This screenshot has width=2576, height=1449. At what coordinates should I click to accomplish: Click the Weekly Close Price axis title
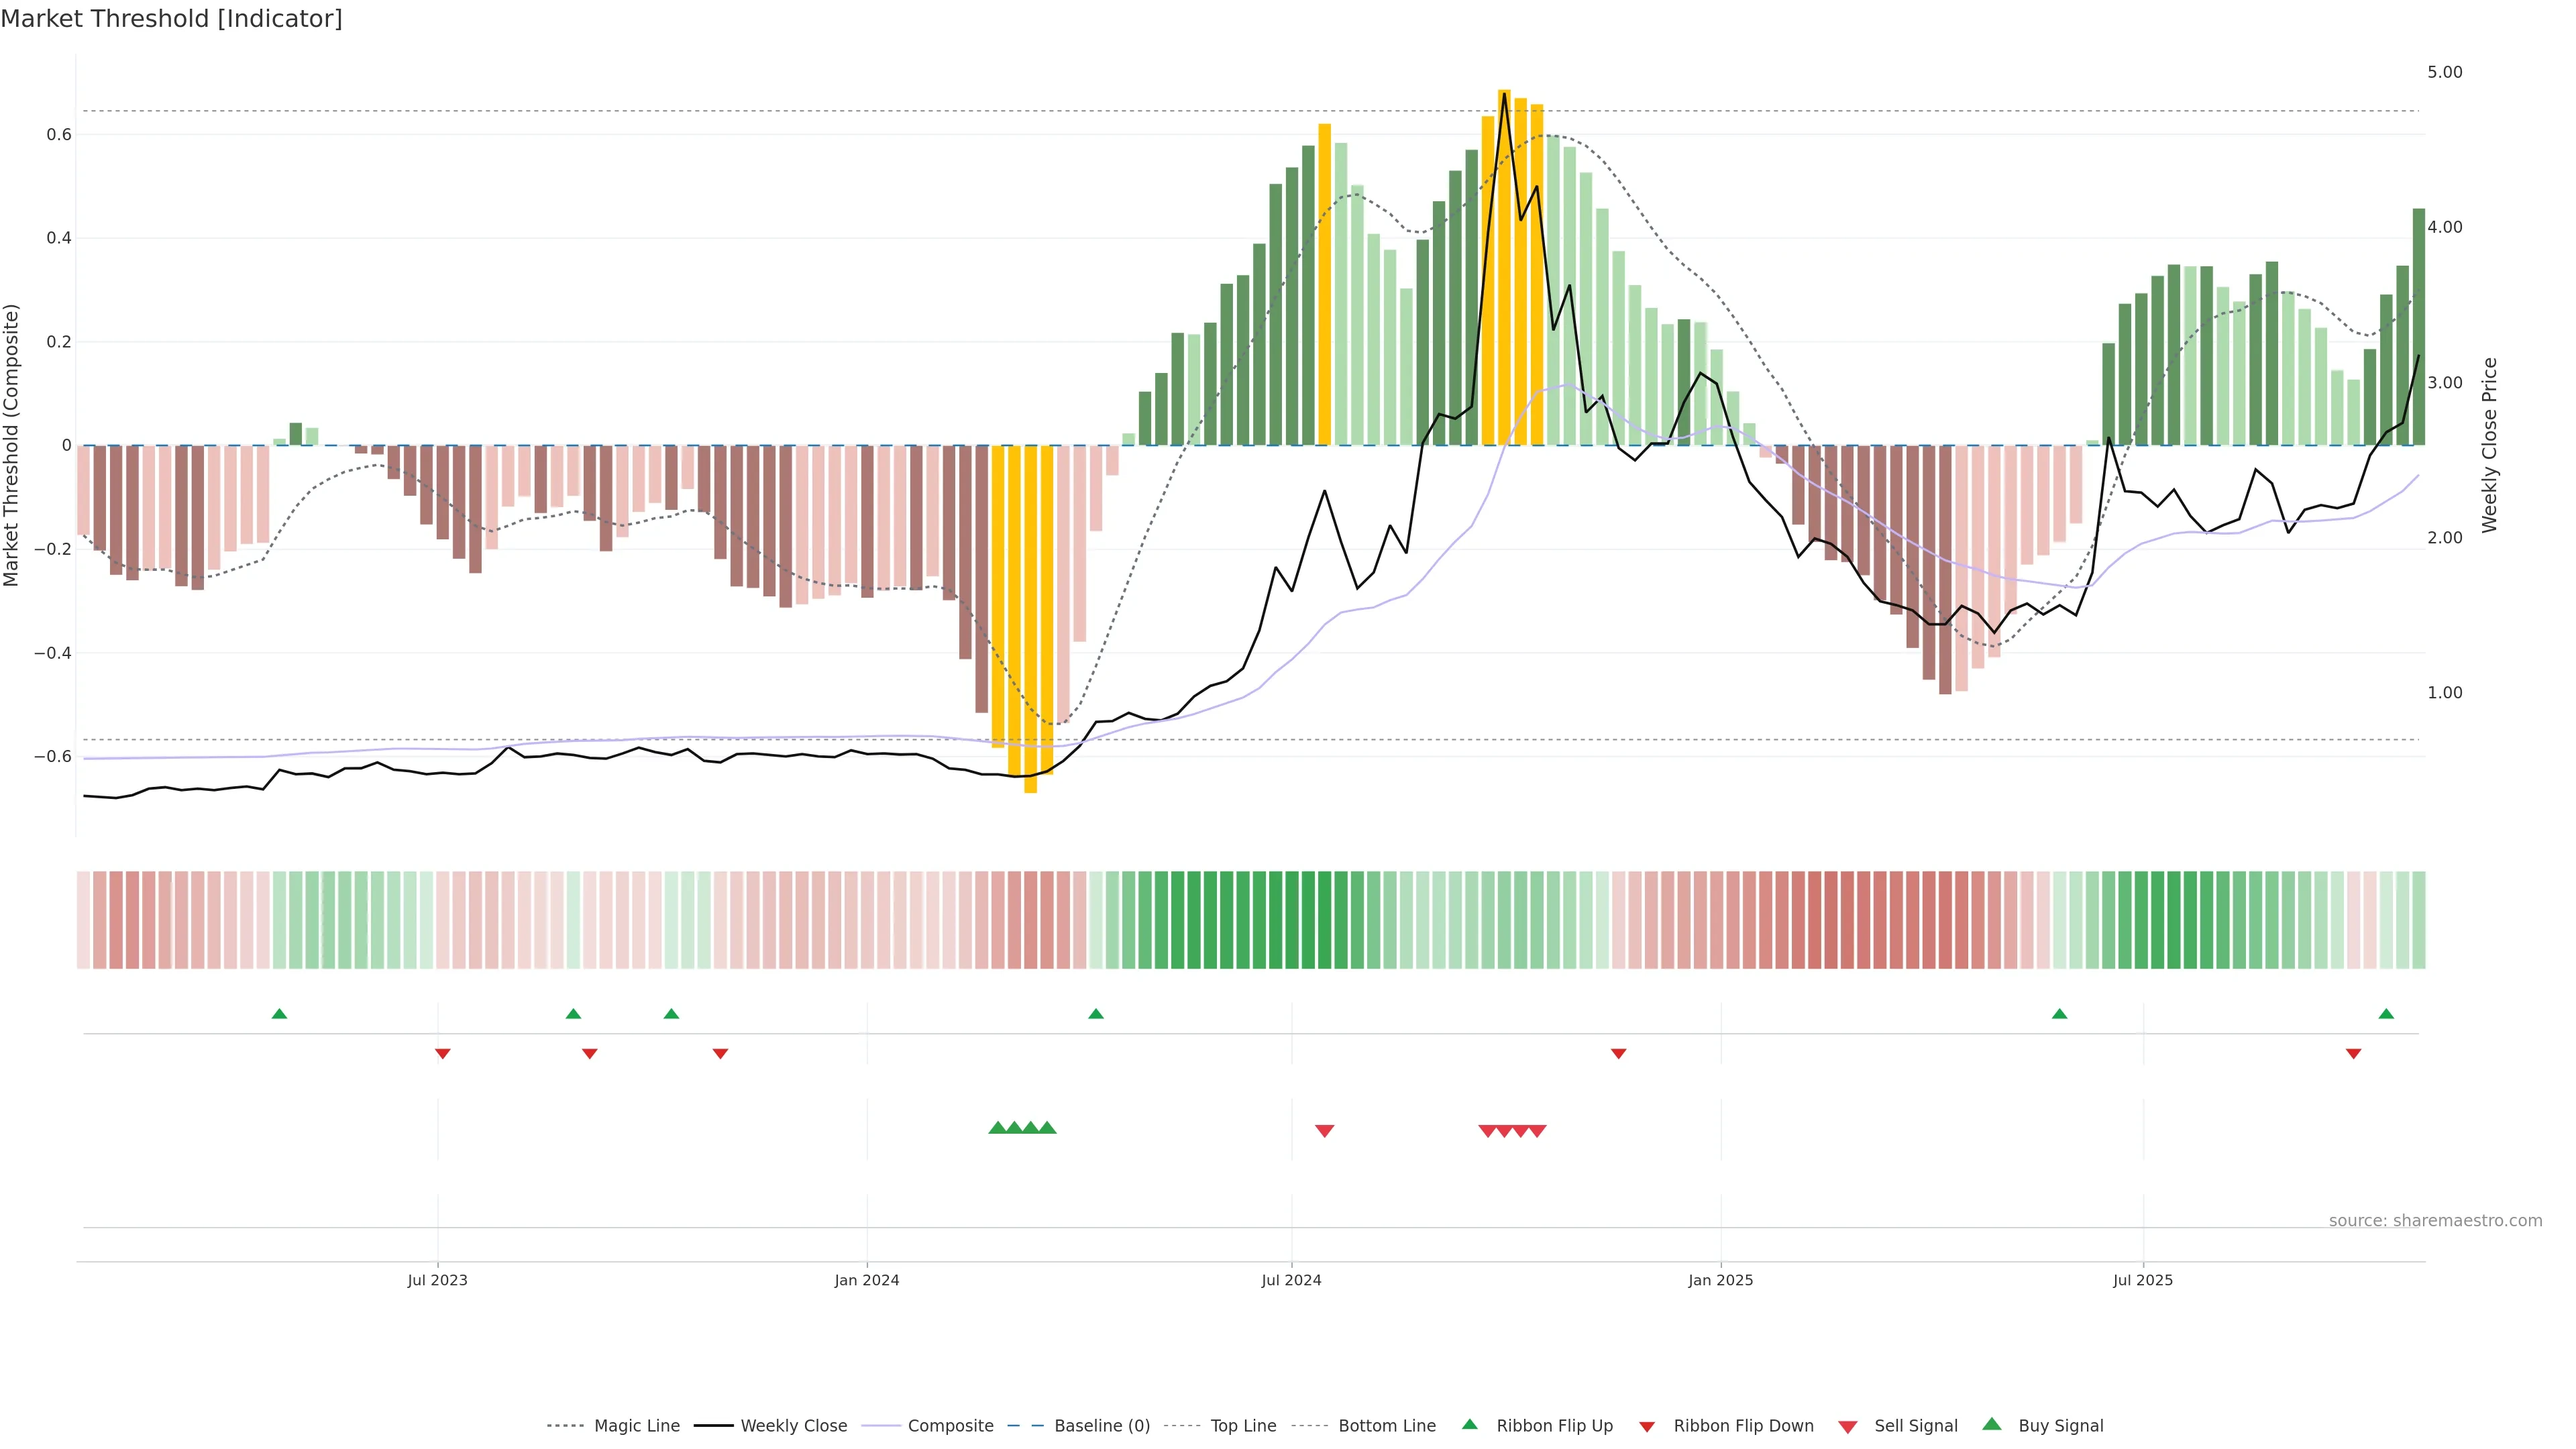(x=2489, y=445)
